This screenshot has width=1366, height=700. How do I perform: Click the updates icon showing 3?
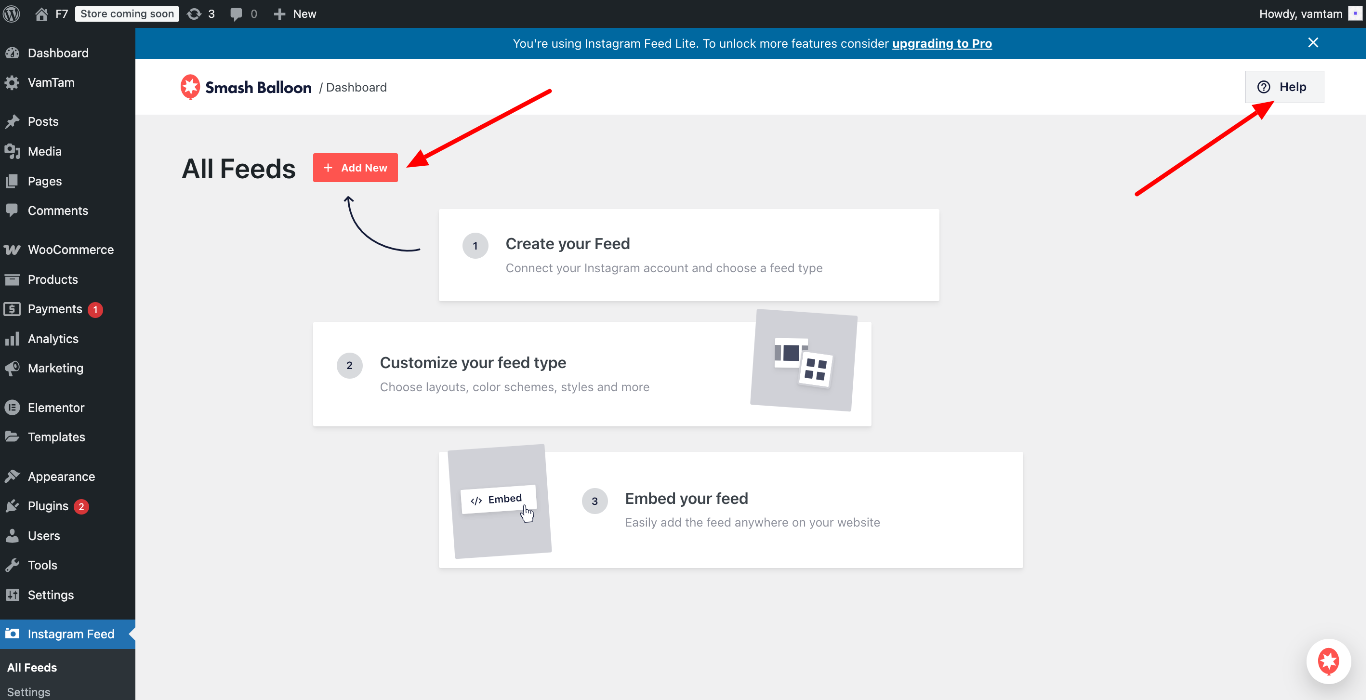[194, 14]
